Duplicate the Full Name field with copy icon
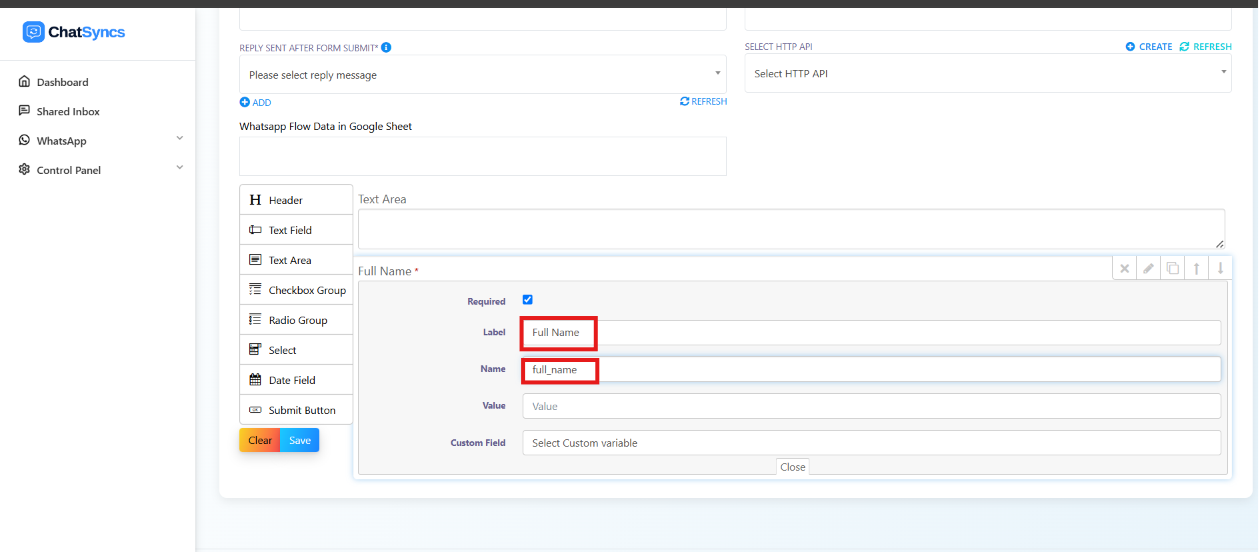This screenshot has width=1259, height=552. (x=1173, y=268)
